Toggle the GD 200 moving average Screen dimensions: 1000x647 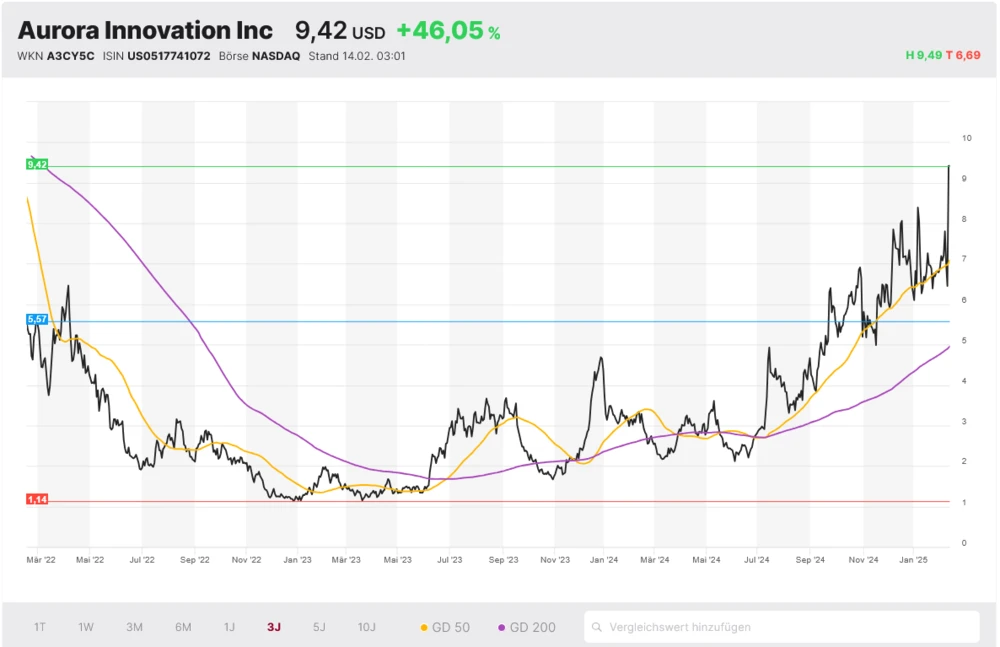530,627
